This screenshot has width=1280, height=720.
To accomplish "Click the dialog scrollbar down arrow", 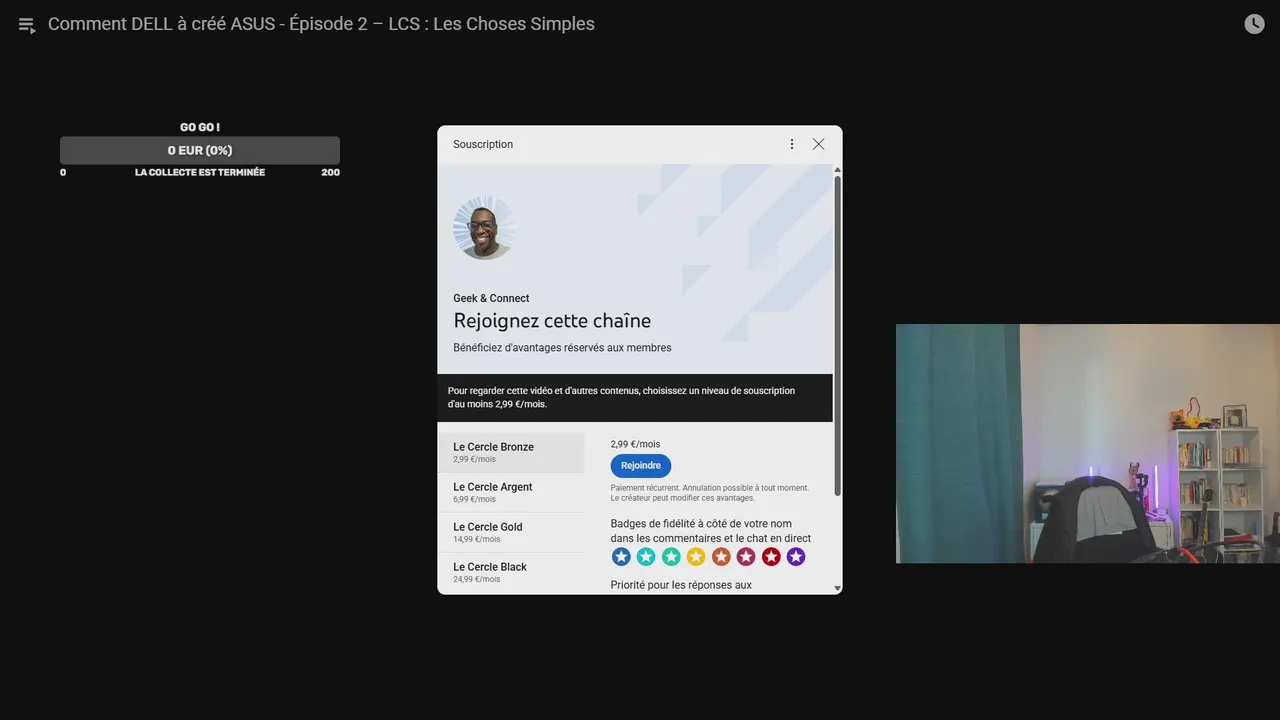I will tap(838, 589).
